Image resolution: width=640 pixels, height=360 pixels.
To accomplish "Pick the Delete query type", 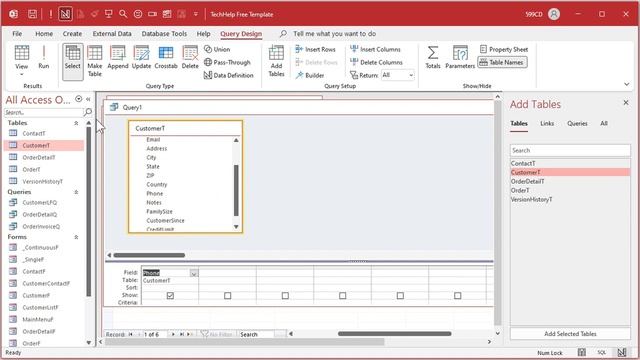I will tap(190, 57).
